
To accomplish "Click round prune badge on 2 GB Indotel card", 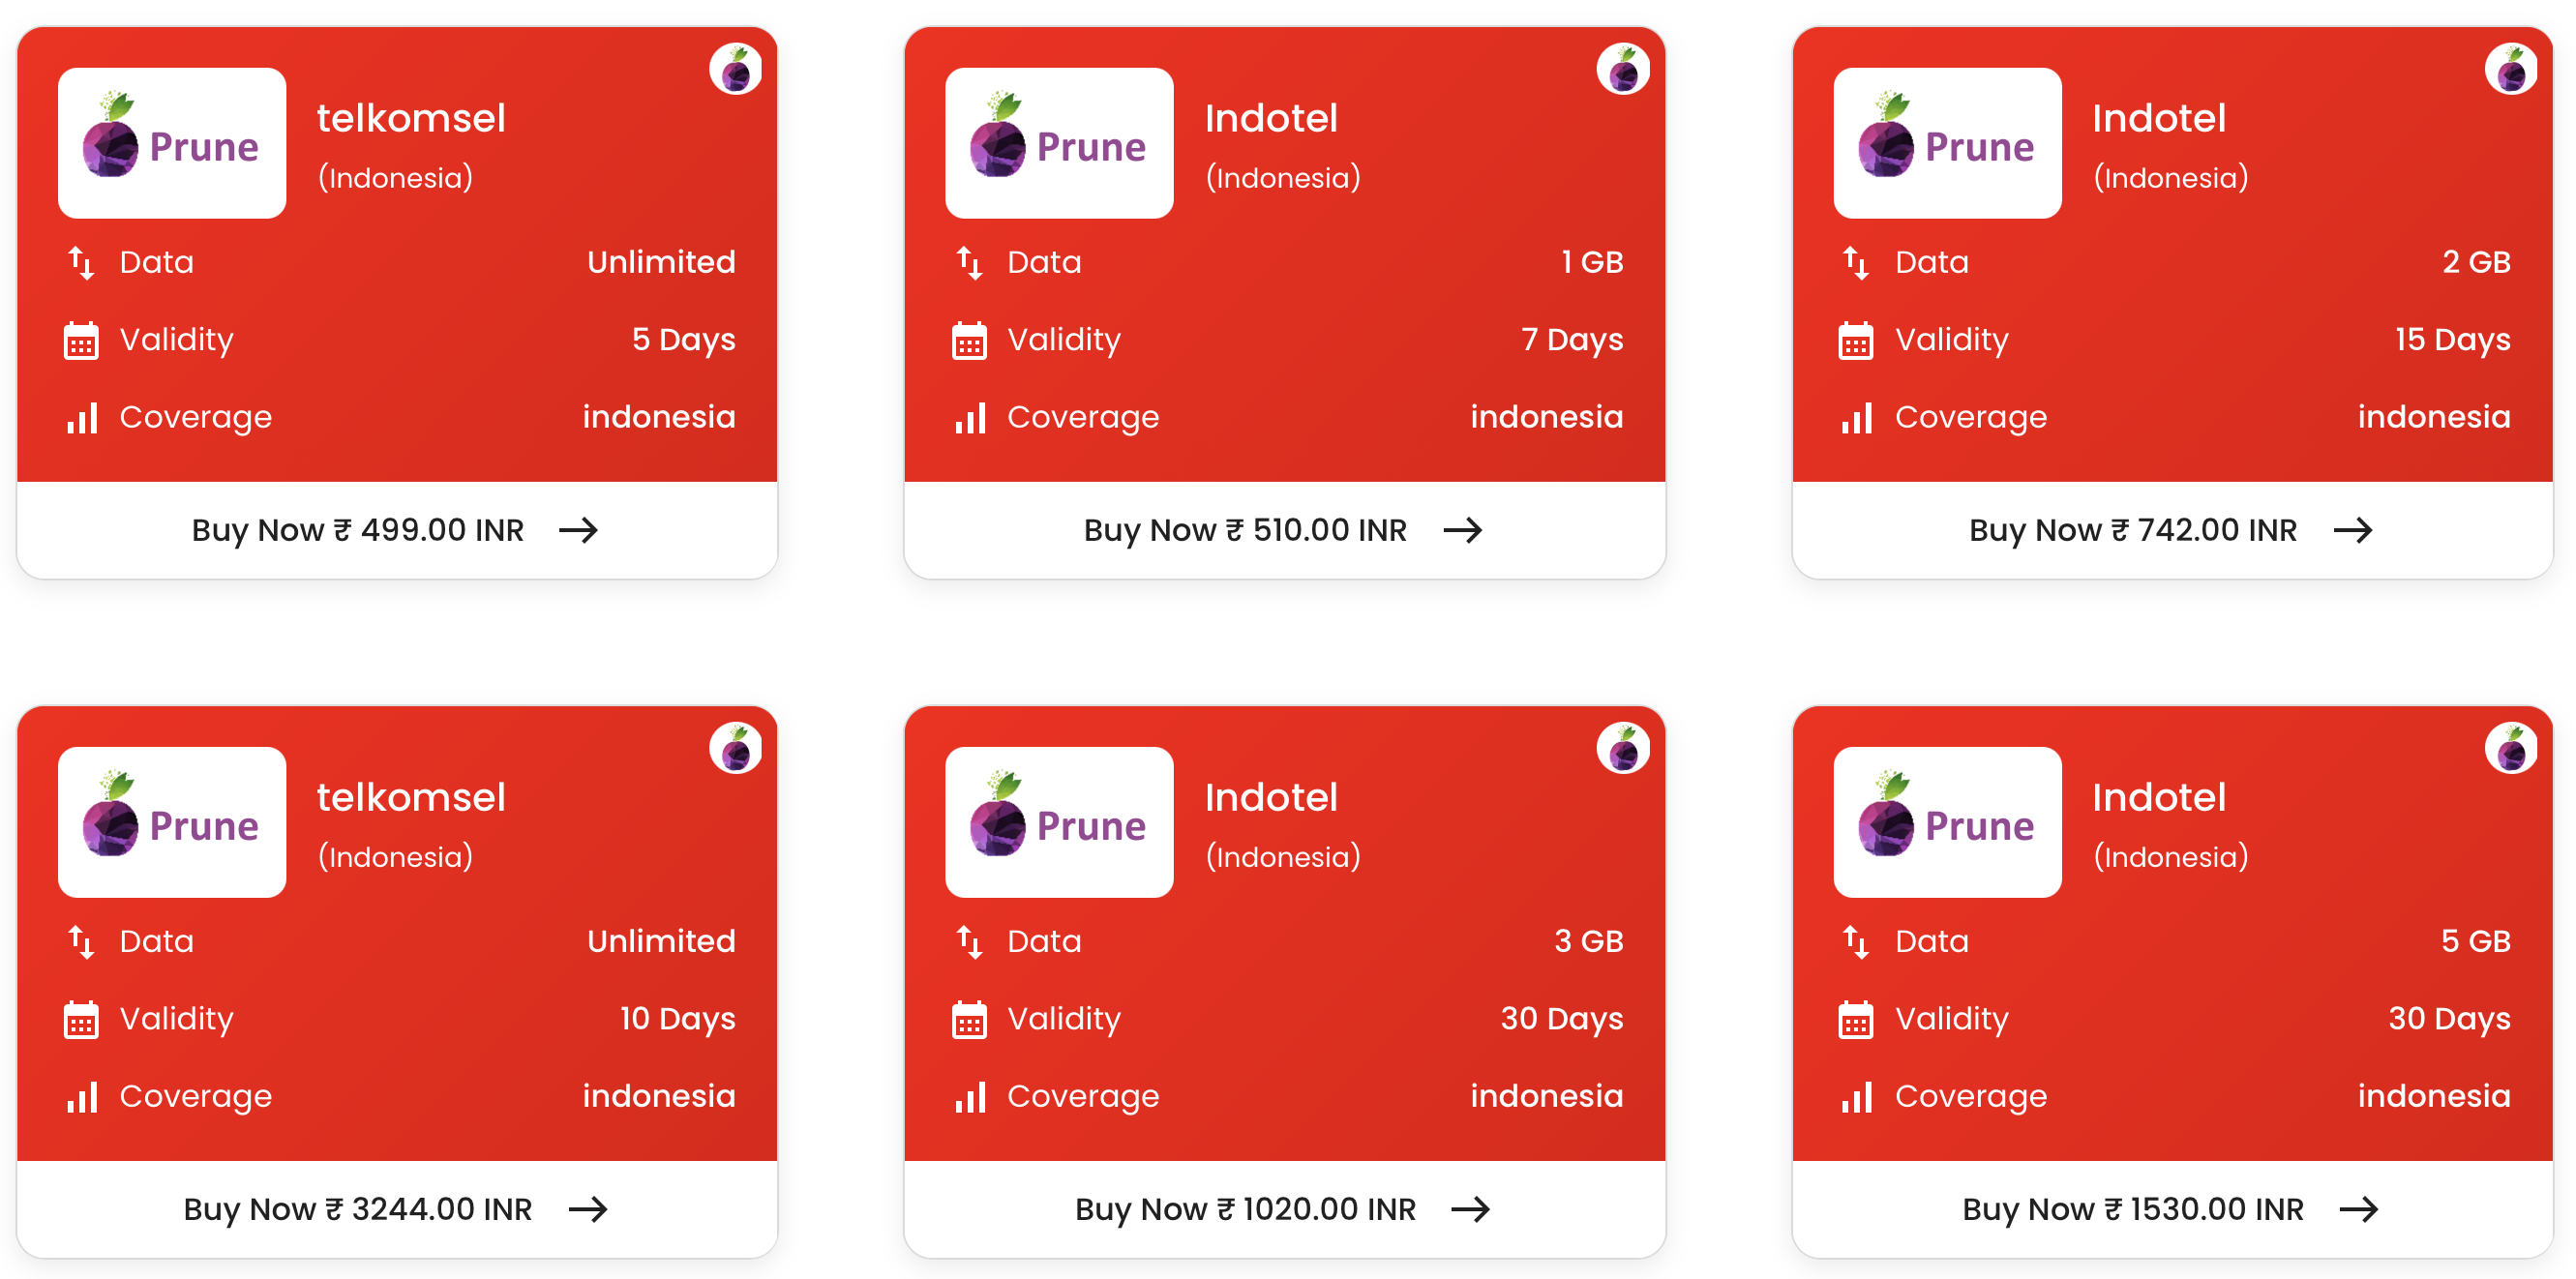I will coord(2509,70).
